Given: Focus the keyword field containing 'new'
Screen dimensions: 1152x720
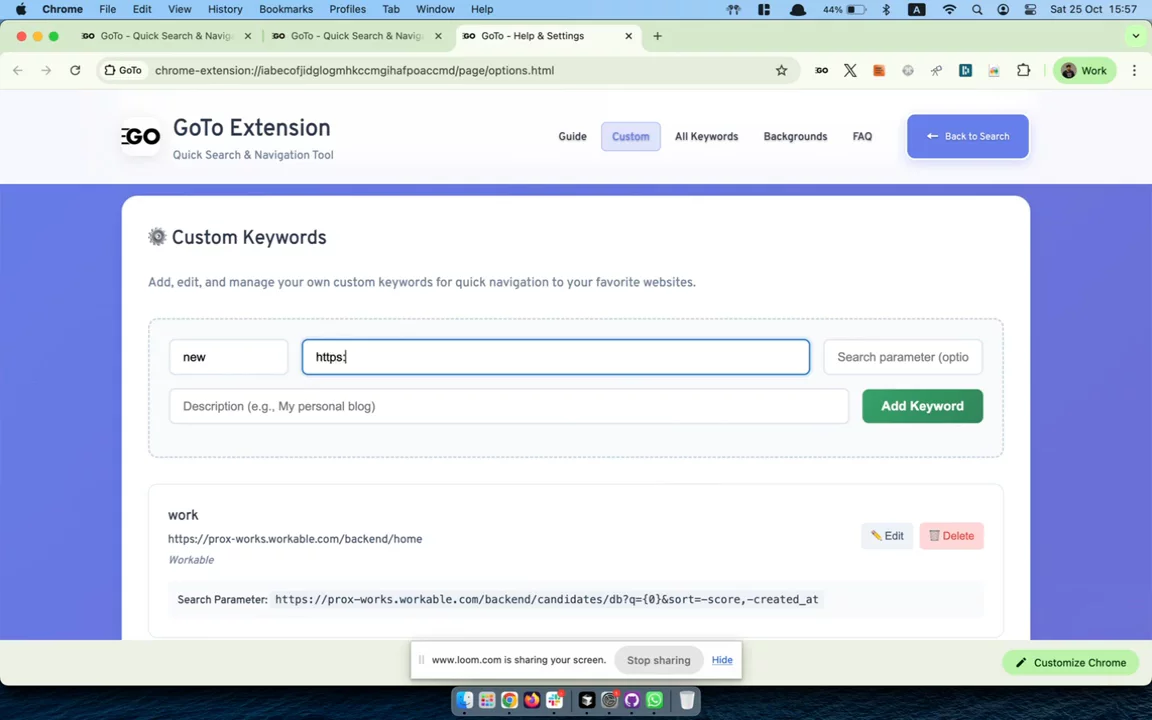Looking at the screenshot, I should 228,357.
